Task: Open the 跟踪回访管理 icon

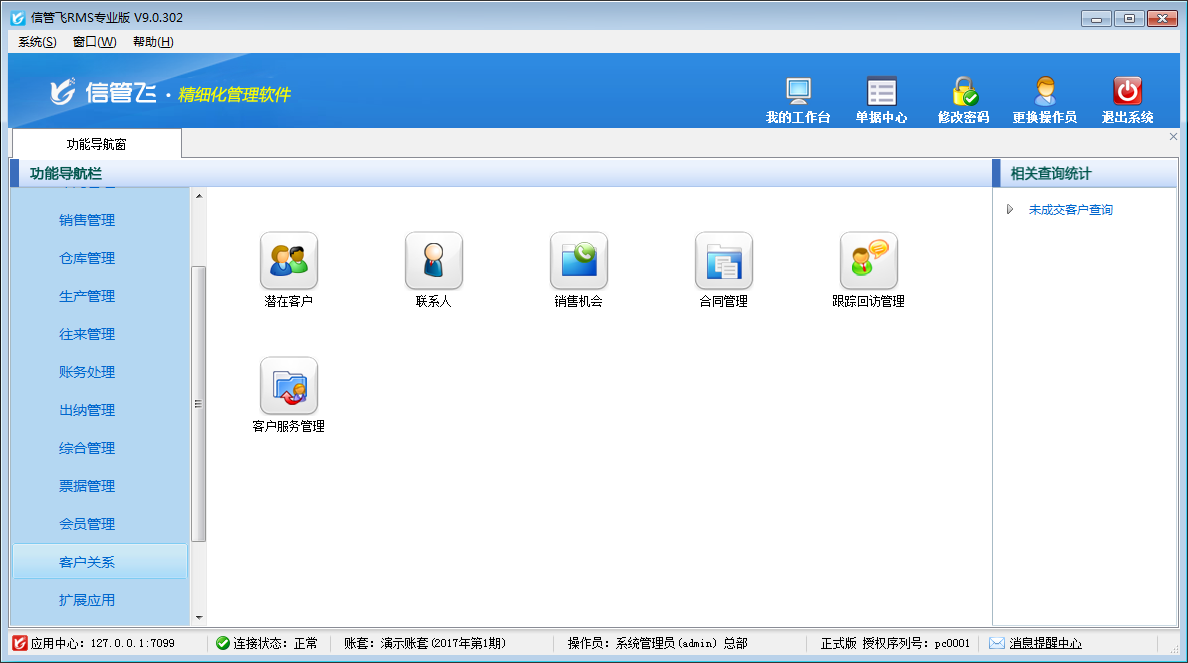Action: [x=868, y=260]
